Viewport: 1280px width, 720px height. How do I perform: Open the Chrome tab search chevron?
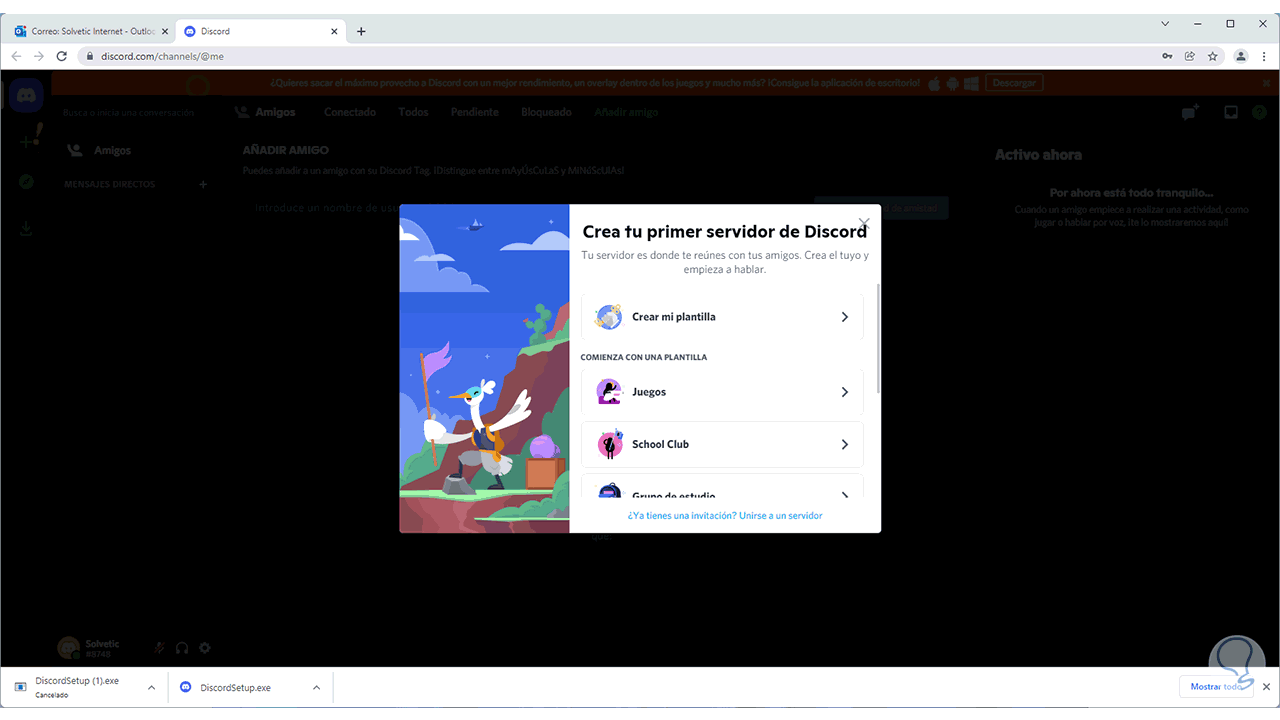pos(1165,23)
